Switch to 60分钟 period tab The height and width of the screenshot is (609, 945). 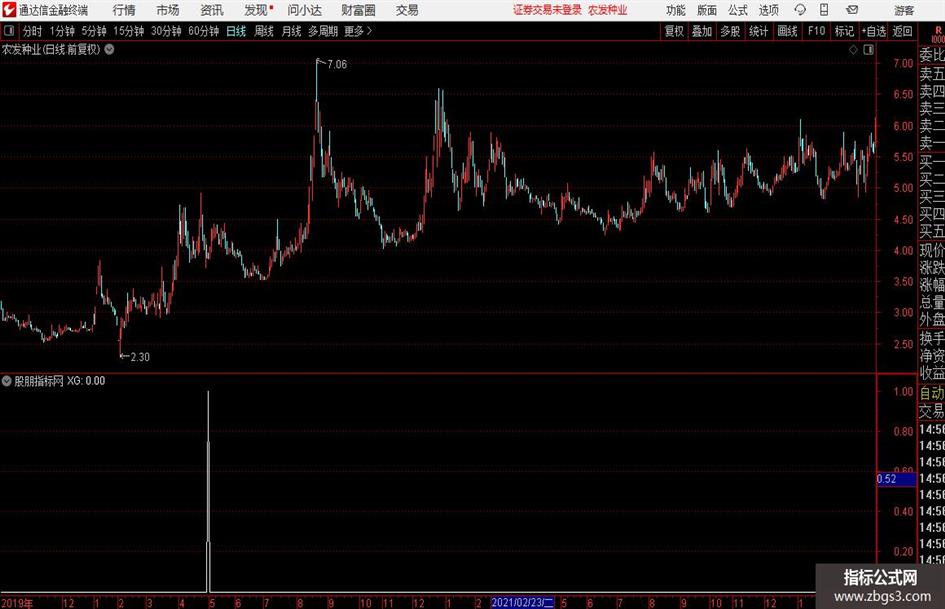(x=204, y=31)
